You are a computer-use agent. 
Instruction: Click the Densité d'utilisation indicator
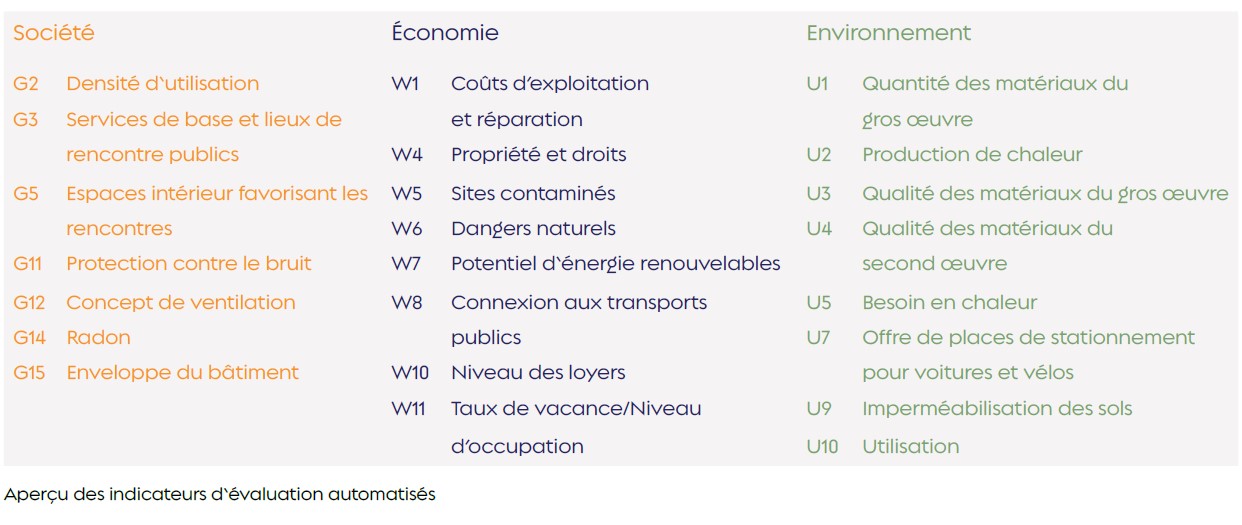[162, 84]
